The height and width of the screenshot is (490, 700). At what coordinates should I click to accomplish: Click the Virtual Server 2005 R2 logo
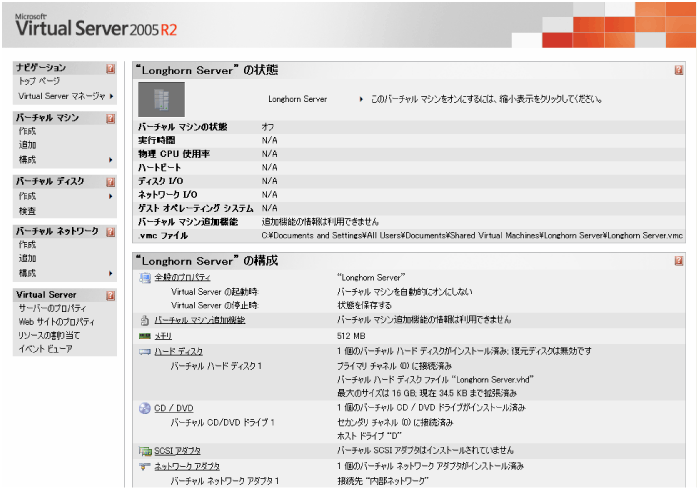point(96,26)
